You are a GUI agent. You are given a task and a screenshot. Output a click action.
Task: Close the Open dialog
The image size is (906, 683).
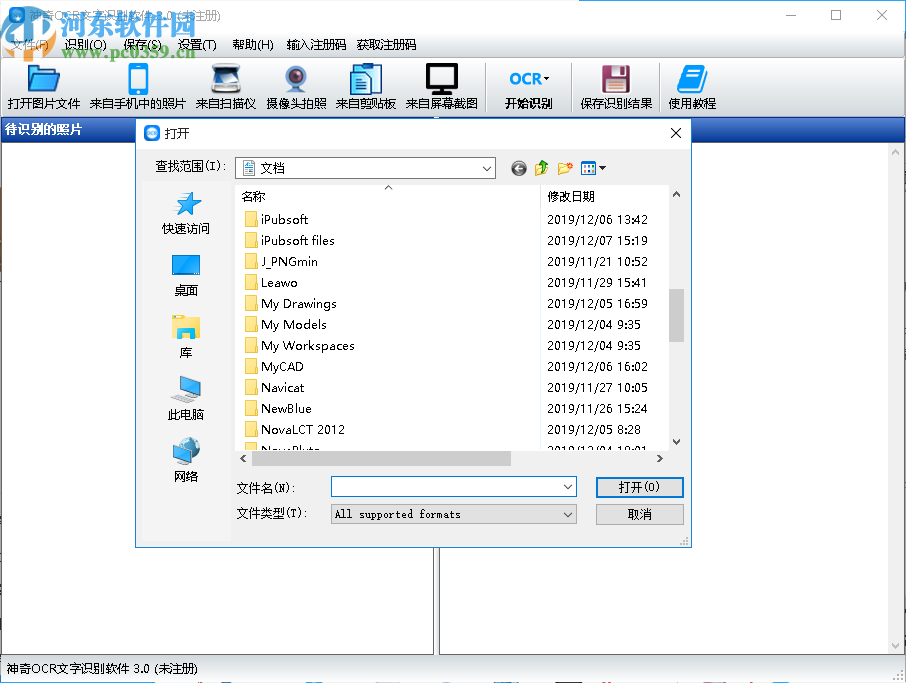tap(675, 133)
